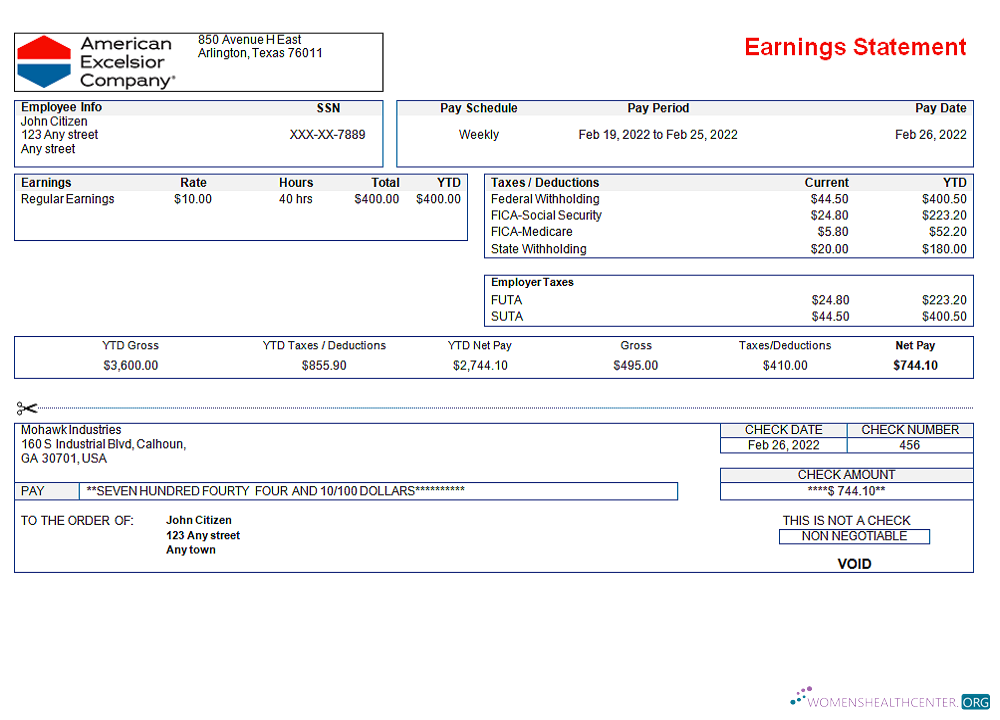This screenshot has height=720, width=1000.
Task: Click the NON NEGOTIABLE box
Action: tap(854, 536)
